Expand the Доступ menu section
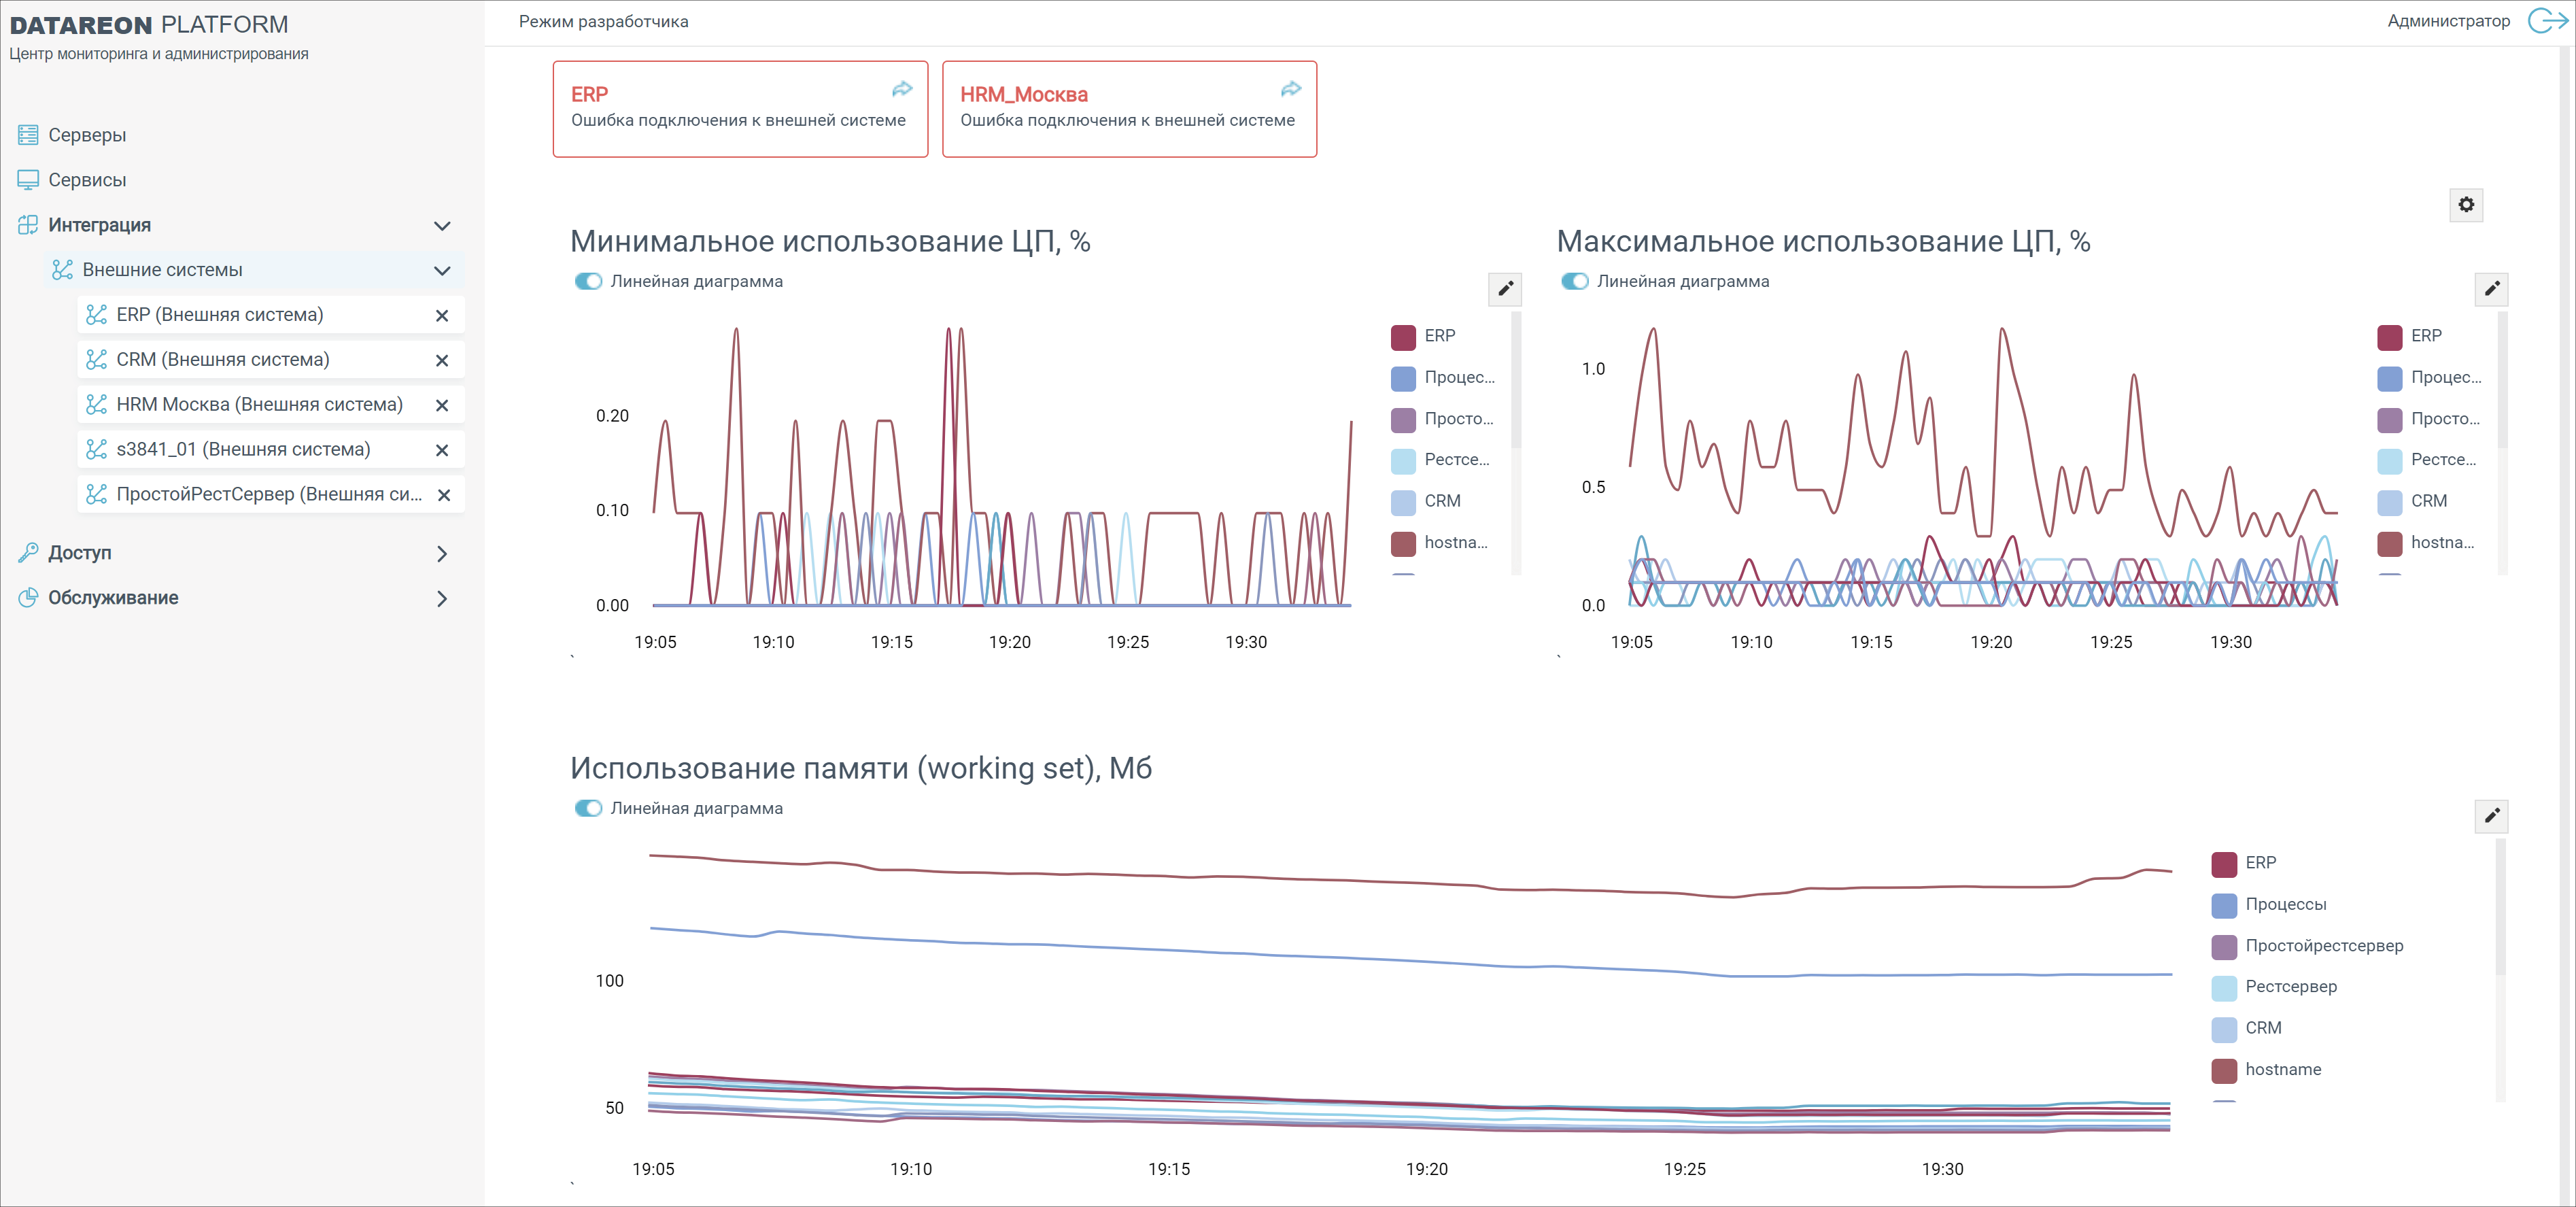This screenshot has width=2576, height=1207. (x=442, y=554)
